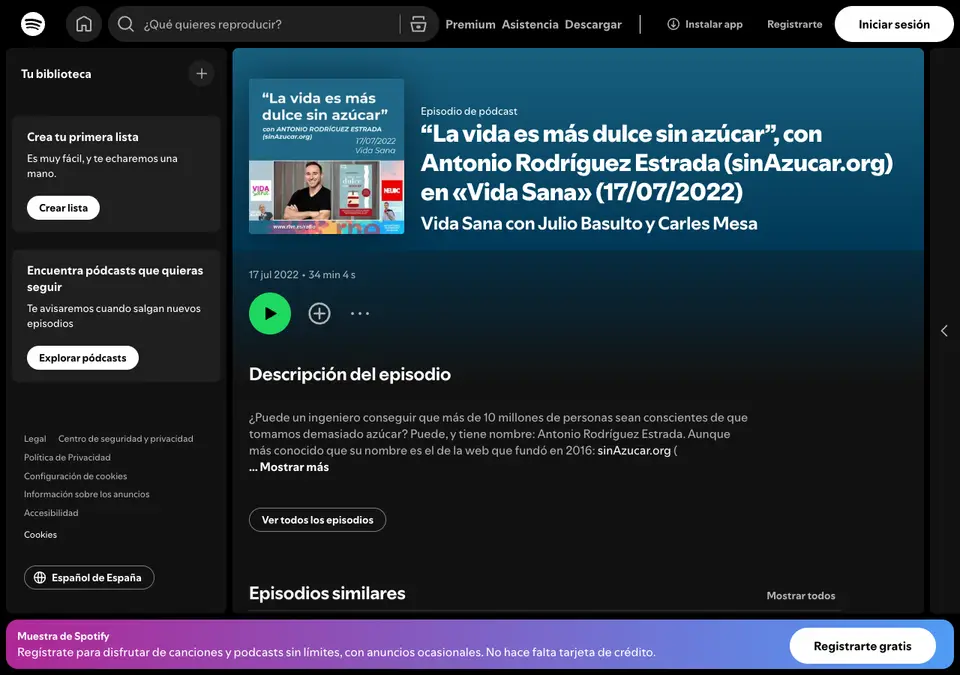960x675 pixels.
Task: Click Instalar app
Action: click(705, 25)
